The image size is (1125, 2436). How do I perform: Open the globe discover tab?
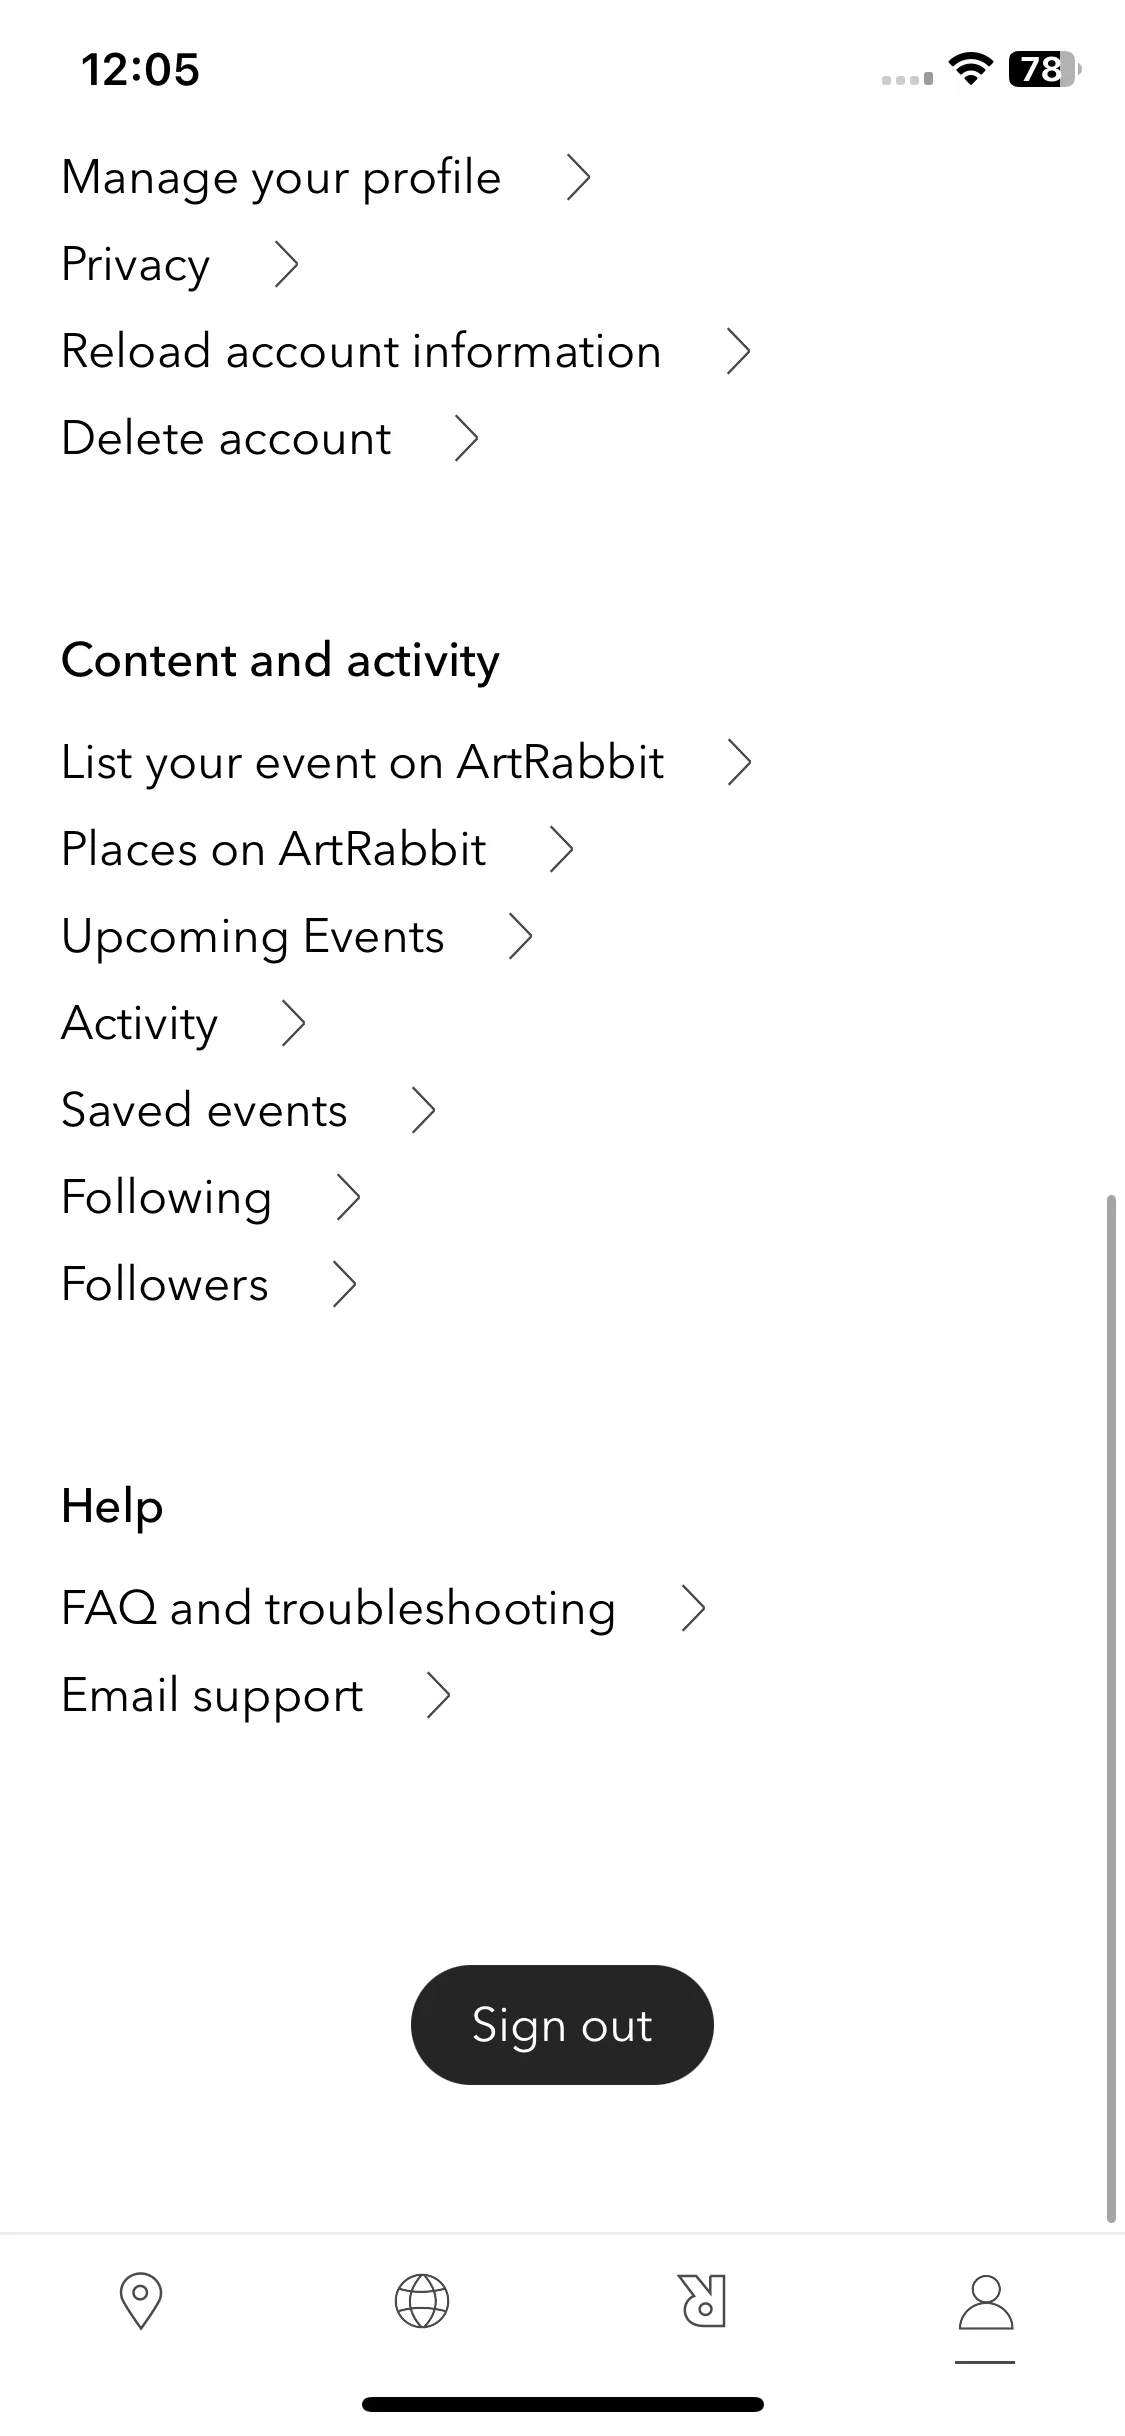(x=422, y=2301)
